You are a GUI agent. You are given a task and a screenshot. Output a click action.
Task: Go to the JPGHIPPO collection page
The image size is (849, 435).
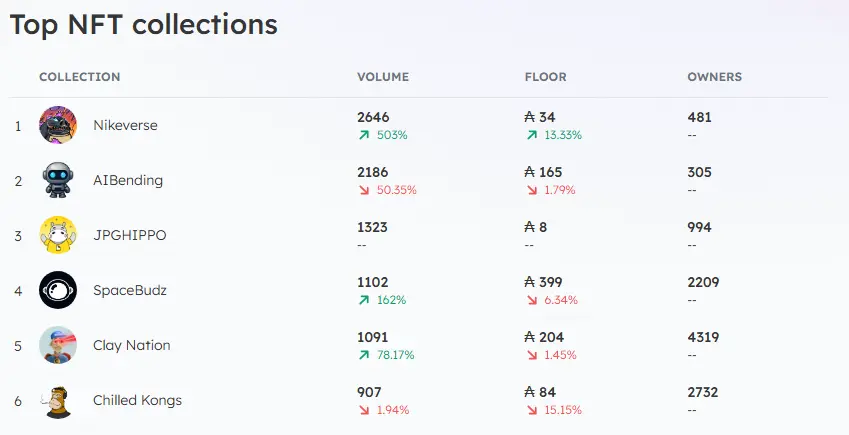129,235
